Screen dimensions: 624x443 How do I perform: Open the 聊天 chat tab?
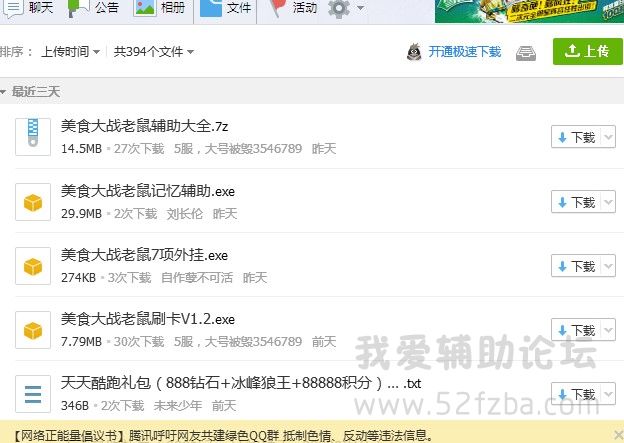point(28,7)
